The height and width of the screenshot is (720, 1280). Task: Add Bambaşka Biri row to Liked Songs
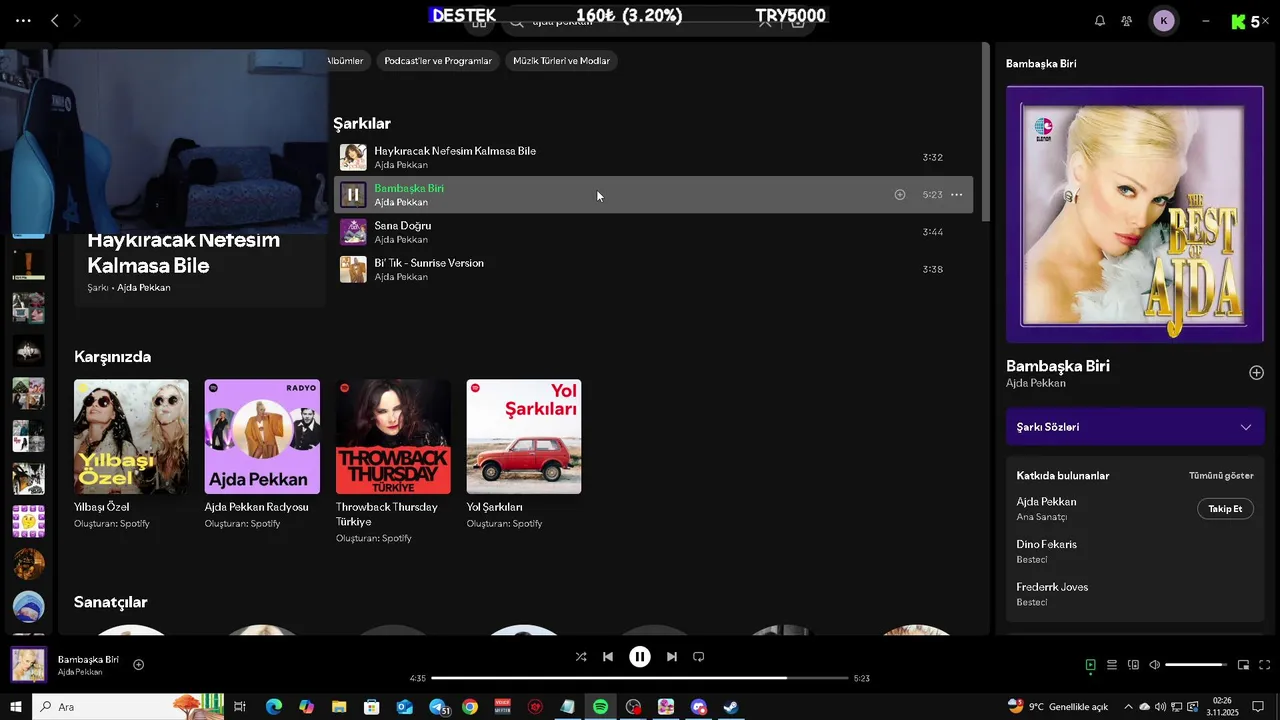[900, 195]
